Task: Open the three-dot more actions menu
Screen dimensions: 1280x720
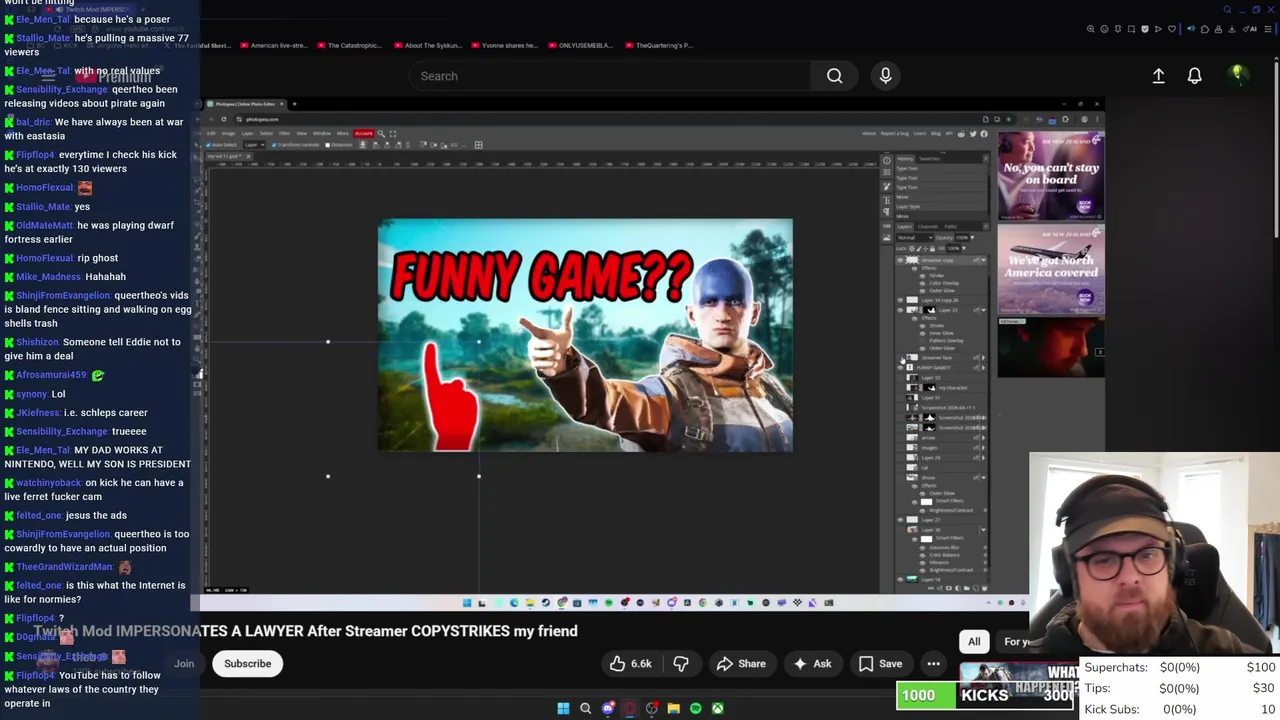Action: tap(933, 664)
